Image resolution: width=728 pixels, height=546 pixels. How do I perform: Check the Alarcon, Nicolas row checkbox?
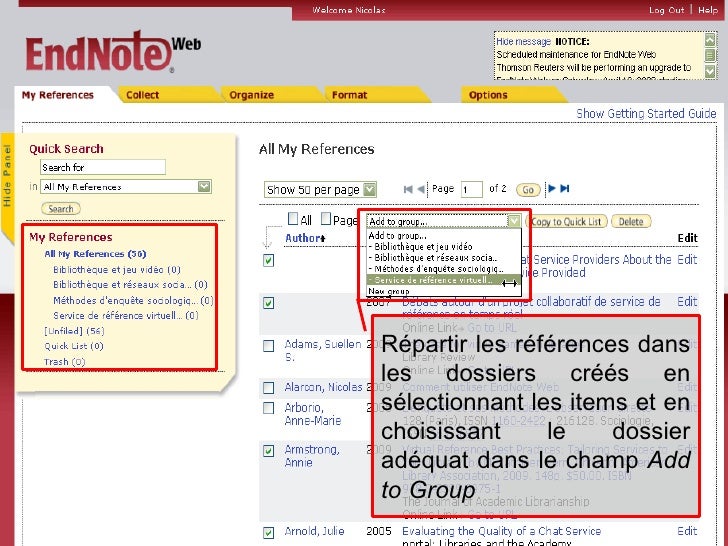(268, 388)
